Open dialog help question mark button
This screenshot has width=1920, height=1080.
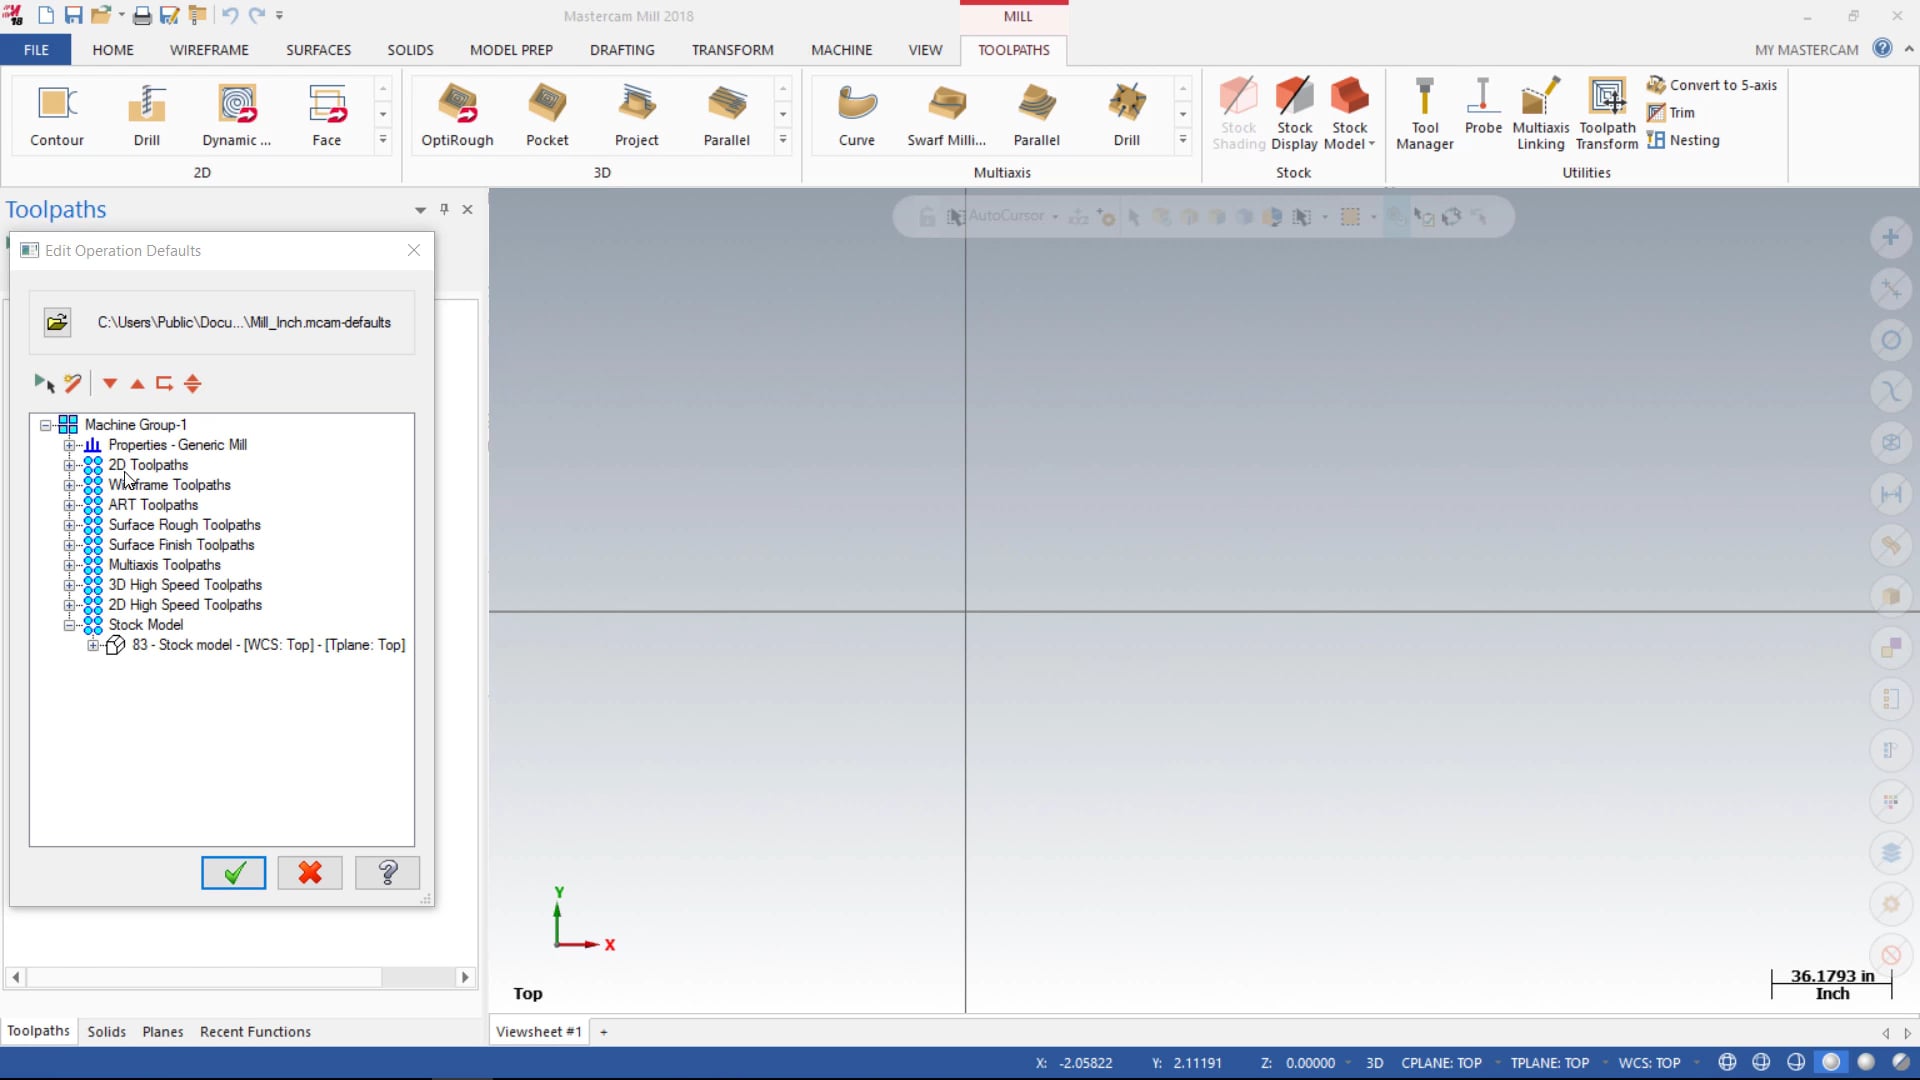(387, 873)
